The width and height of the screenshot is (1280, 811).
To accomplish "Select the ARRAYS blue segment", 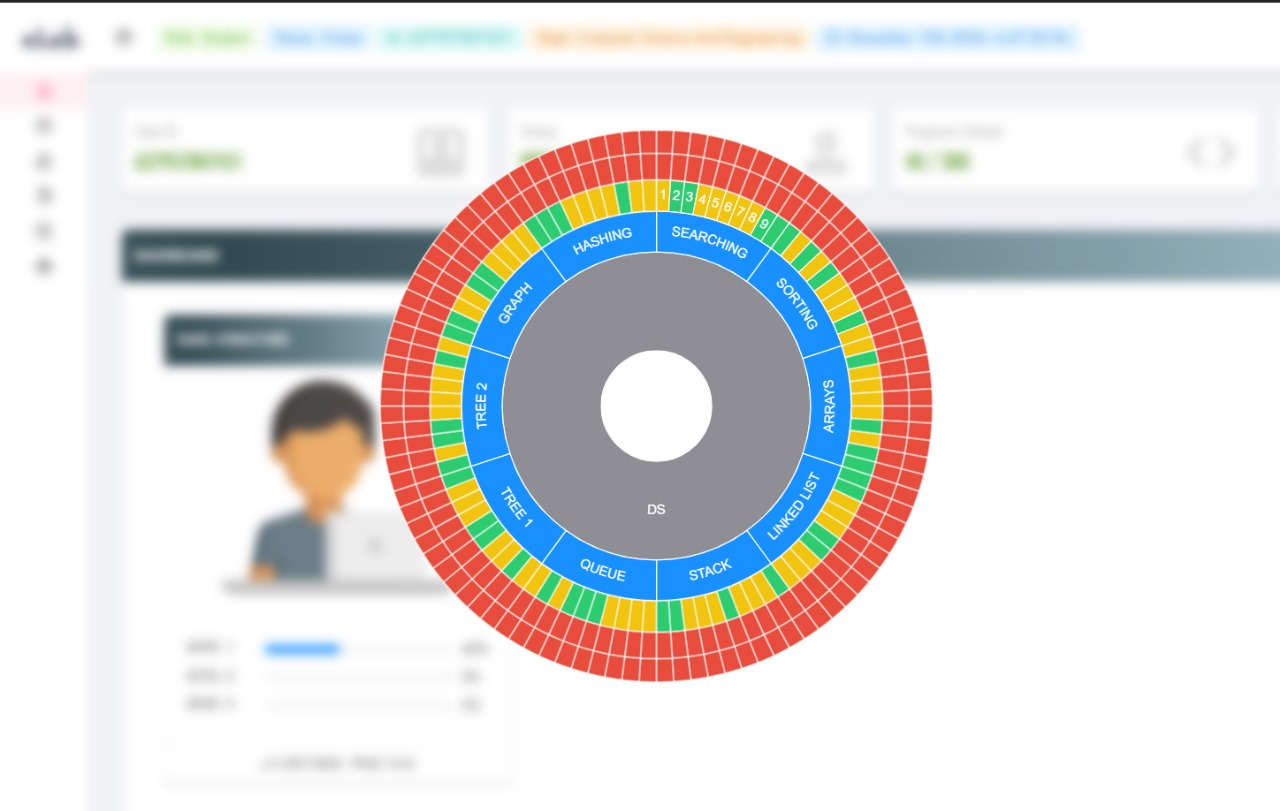I will coord(827,406).
